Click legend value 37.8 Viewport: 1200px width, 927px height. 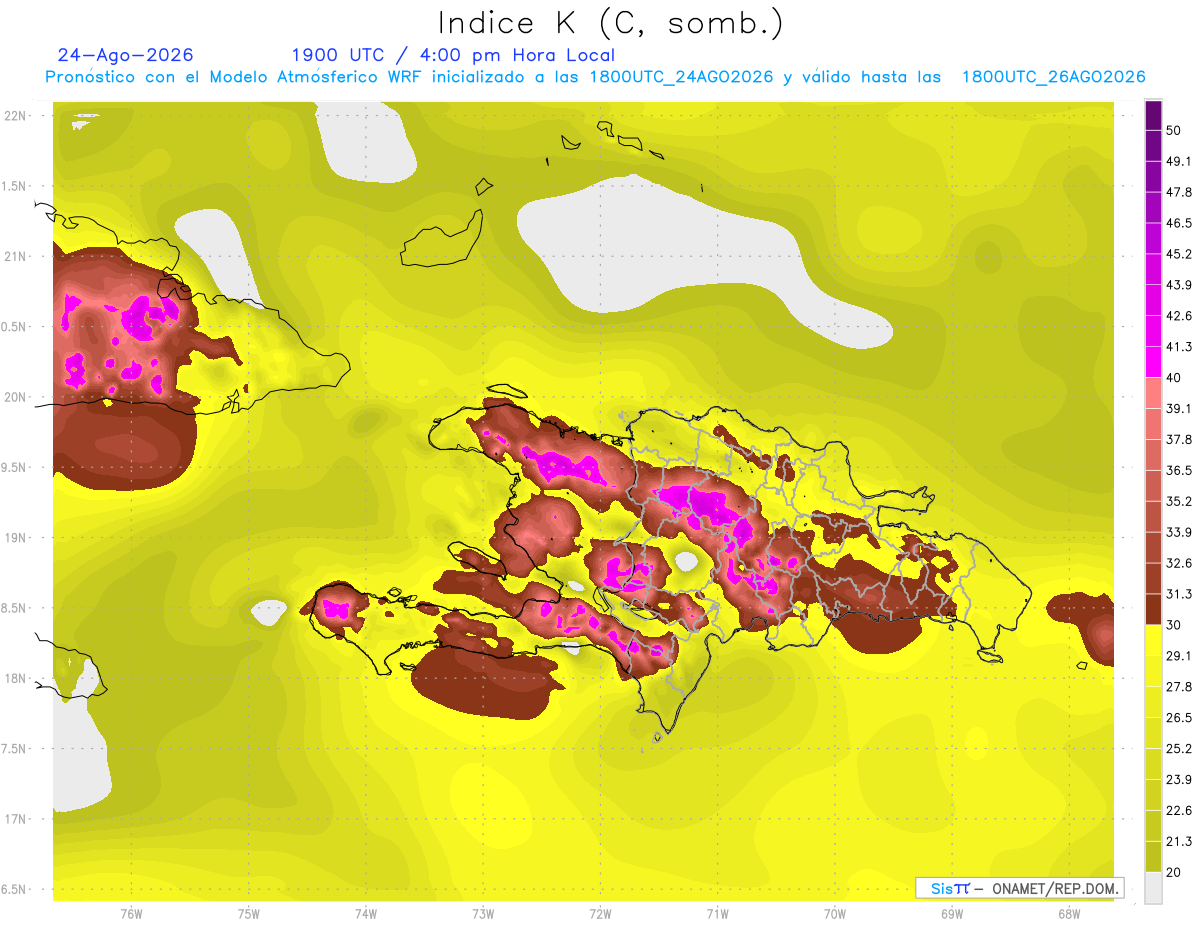pyautogui.click(x=1179, y=439)
